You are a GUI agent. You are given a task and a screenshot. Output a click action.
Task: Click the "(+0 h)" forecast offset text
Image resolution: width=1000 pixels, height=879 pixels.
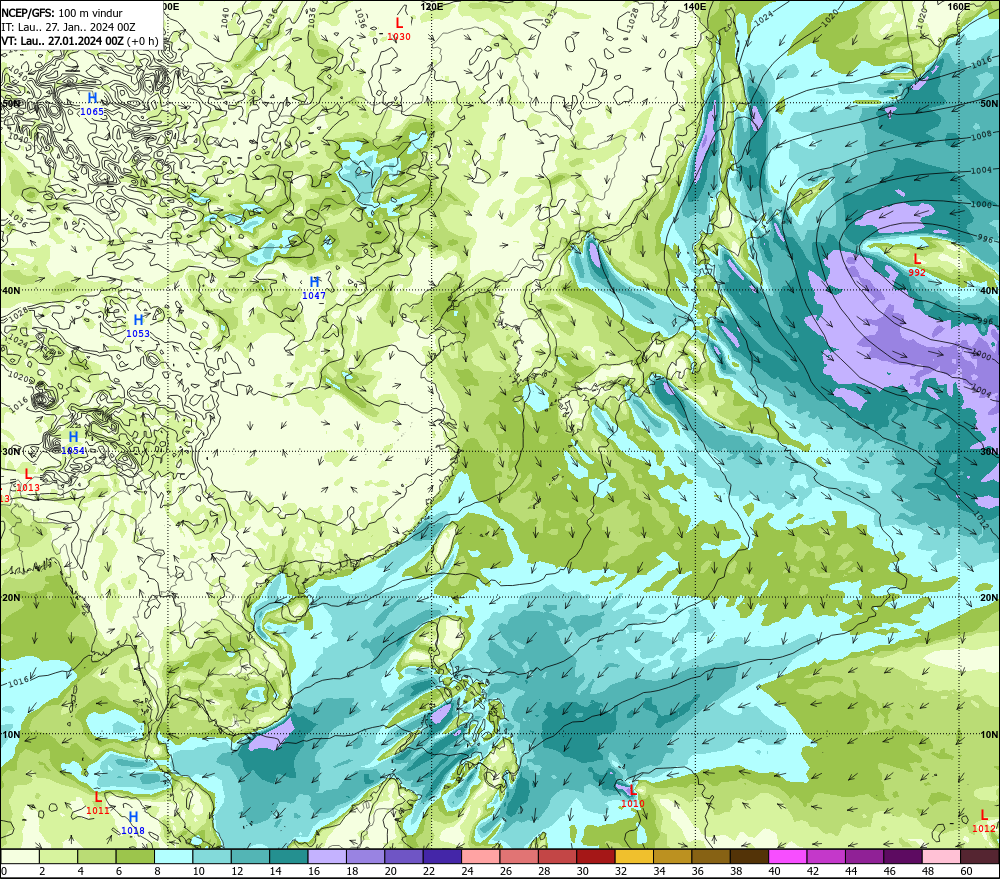[143, 41]
